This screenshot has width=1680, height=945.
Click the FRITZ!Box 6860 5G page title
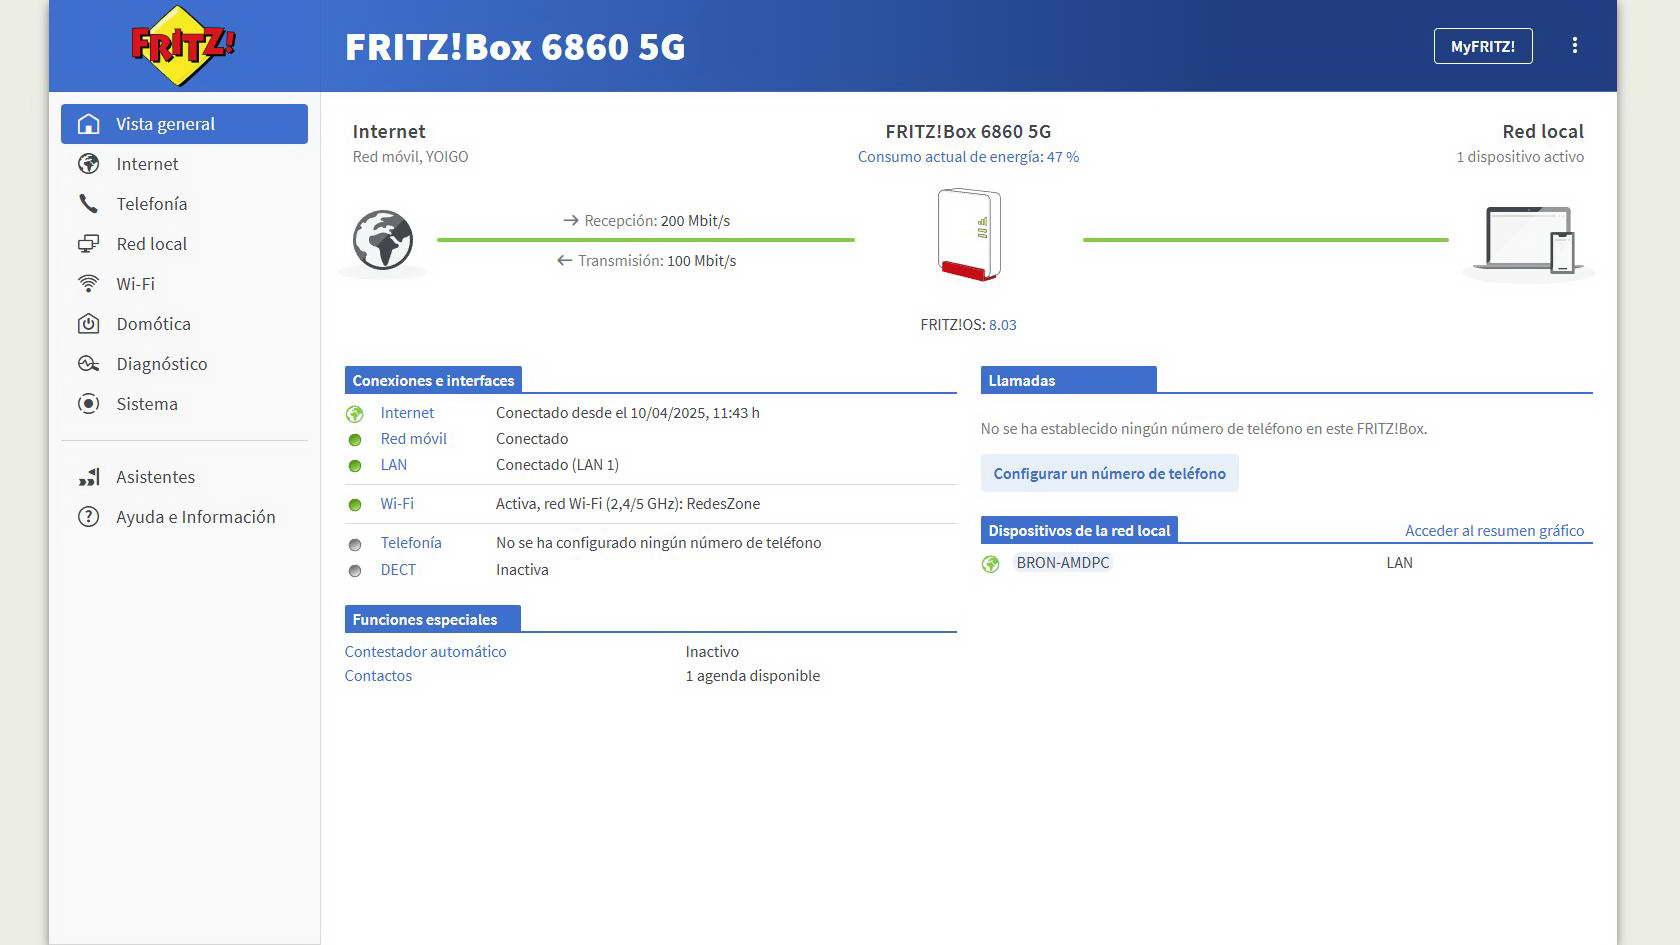point(515,47)
